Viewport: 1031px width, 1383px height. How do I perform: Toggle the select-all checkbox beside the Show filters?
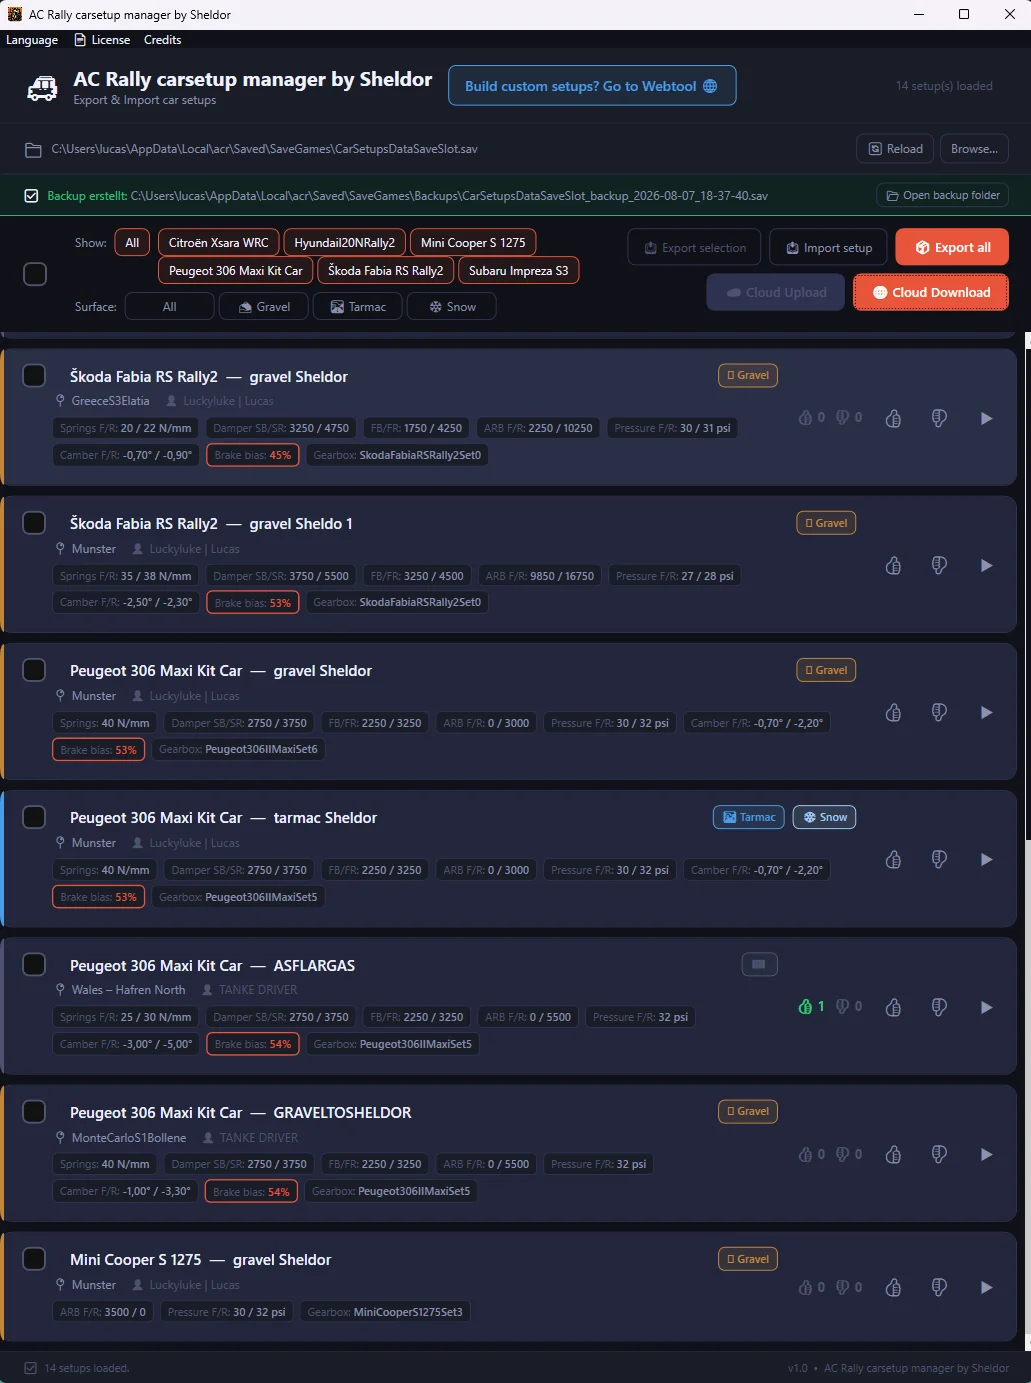[35, 274]
